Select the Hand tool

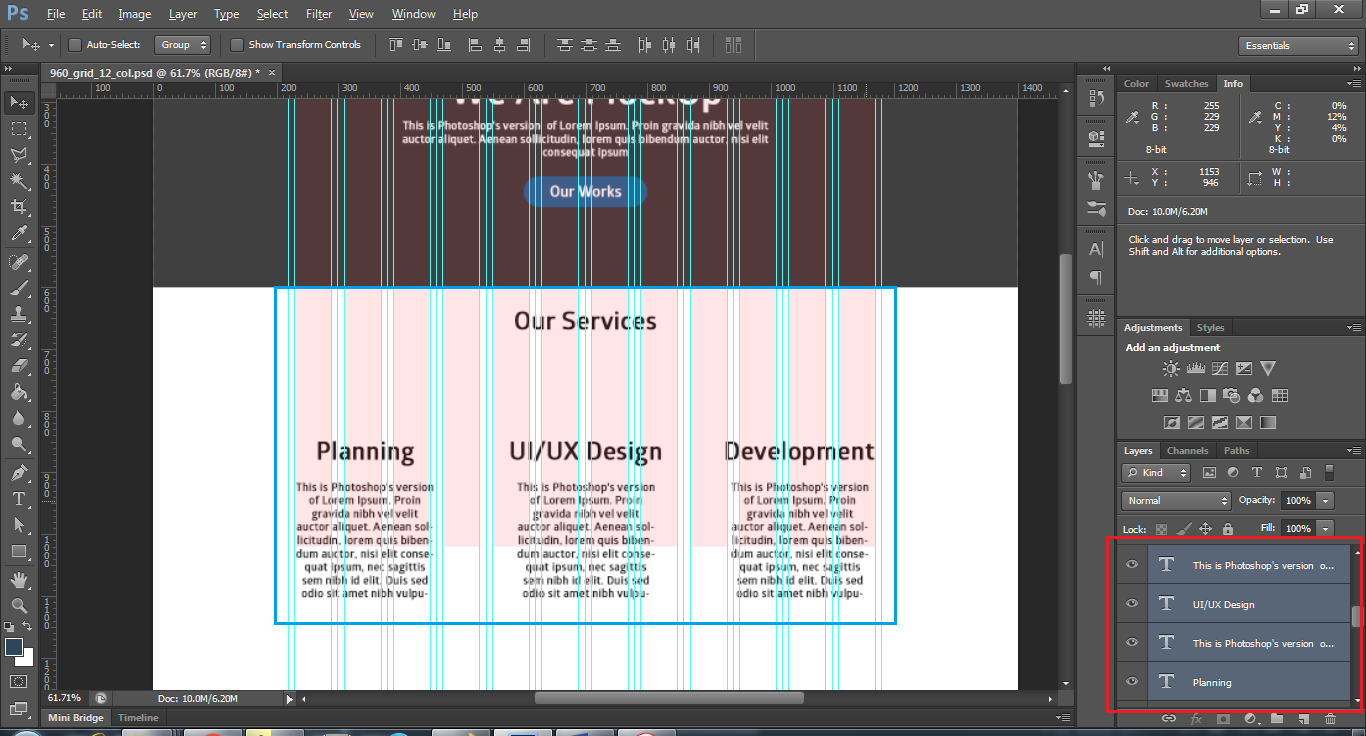pyautogui.click(x=20, y=578)
